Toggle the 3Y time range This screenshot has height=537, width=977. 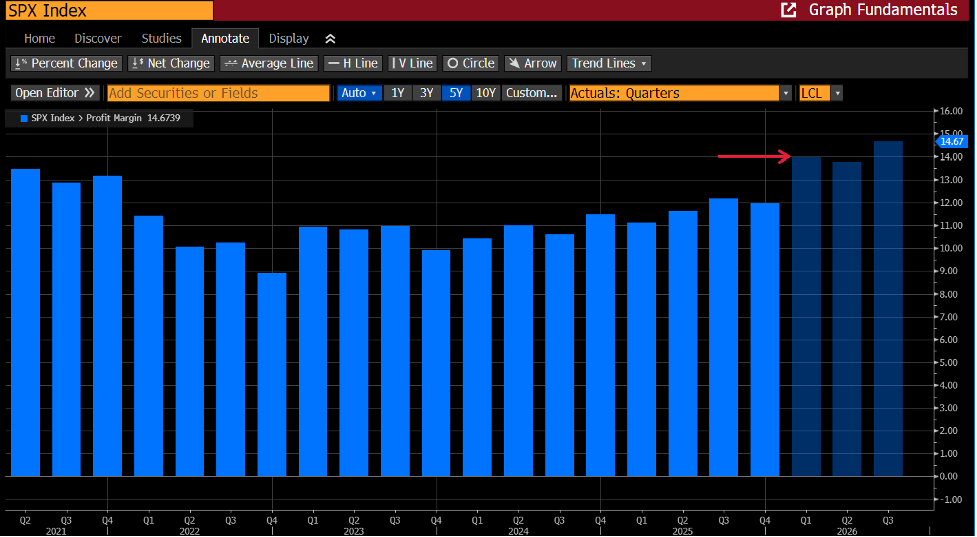pyautogui.click(x=427, y=93)
